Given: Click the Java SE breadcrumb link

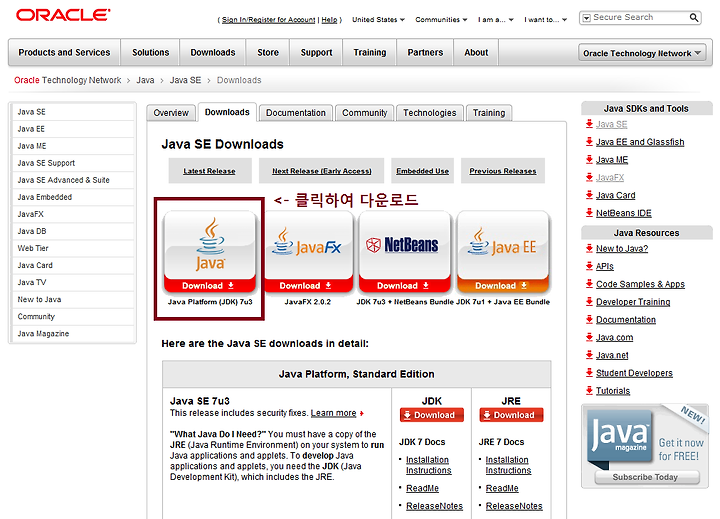Looking at the screenshot, I should (x=186, y=80).
